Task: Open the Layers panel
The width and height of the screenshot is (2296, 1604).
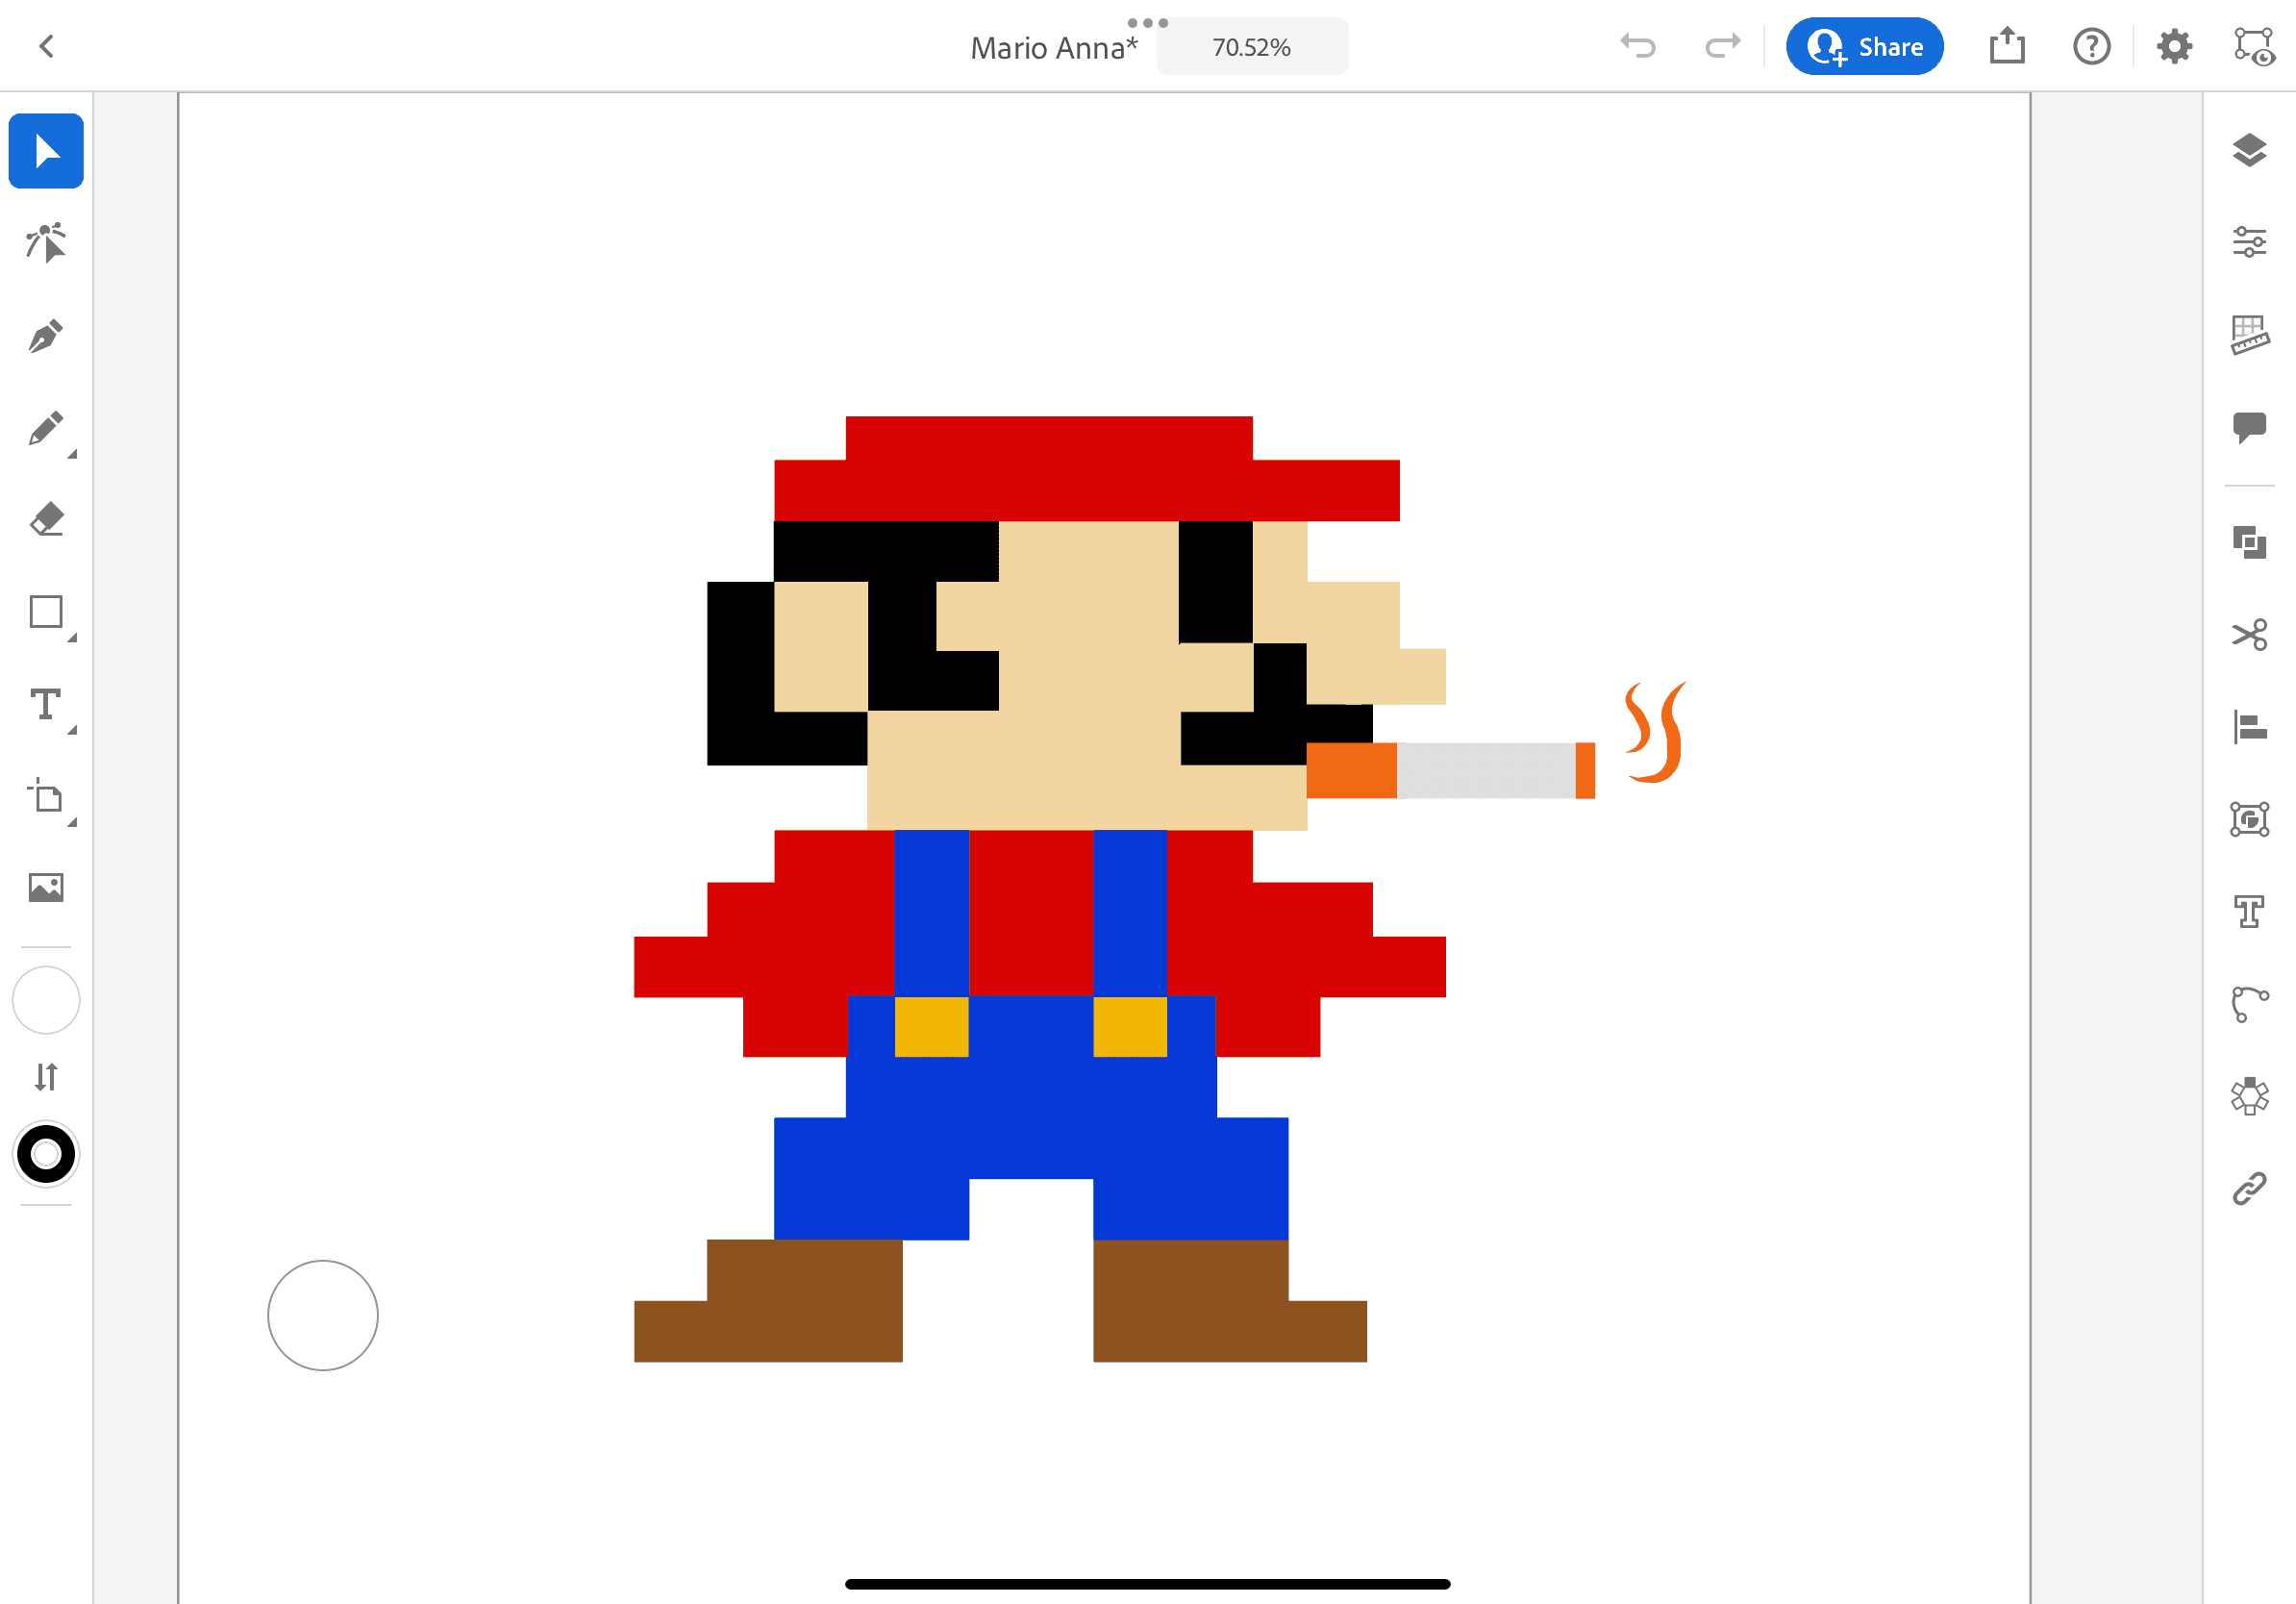Action: pyautogui.click(x=2249, y=150)
